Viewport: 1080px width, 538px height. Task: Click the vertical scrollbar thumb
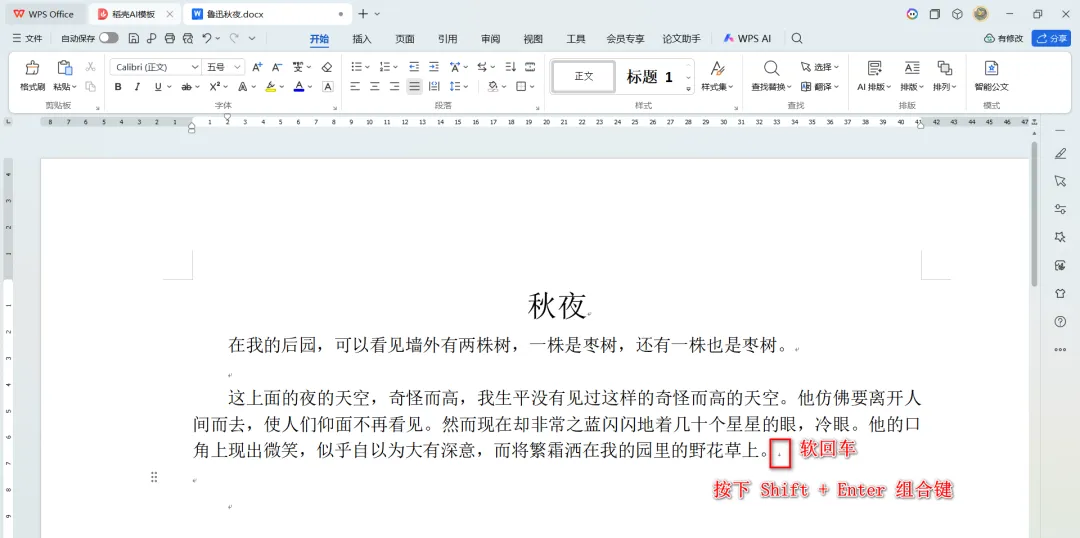(x=1035, y=214)
